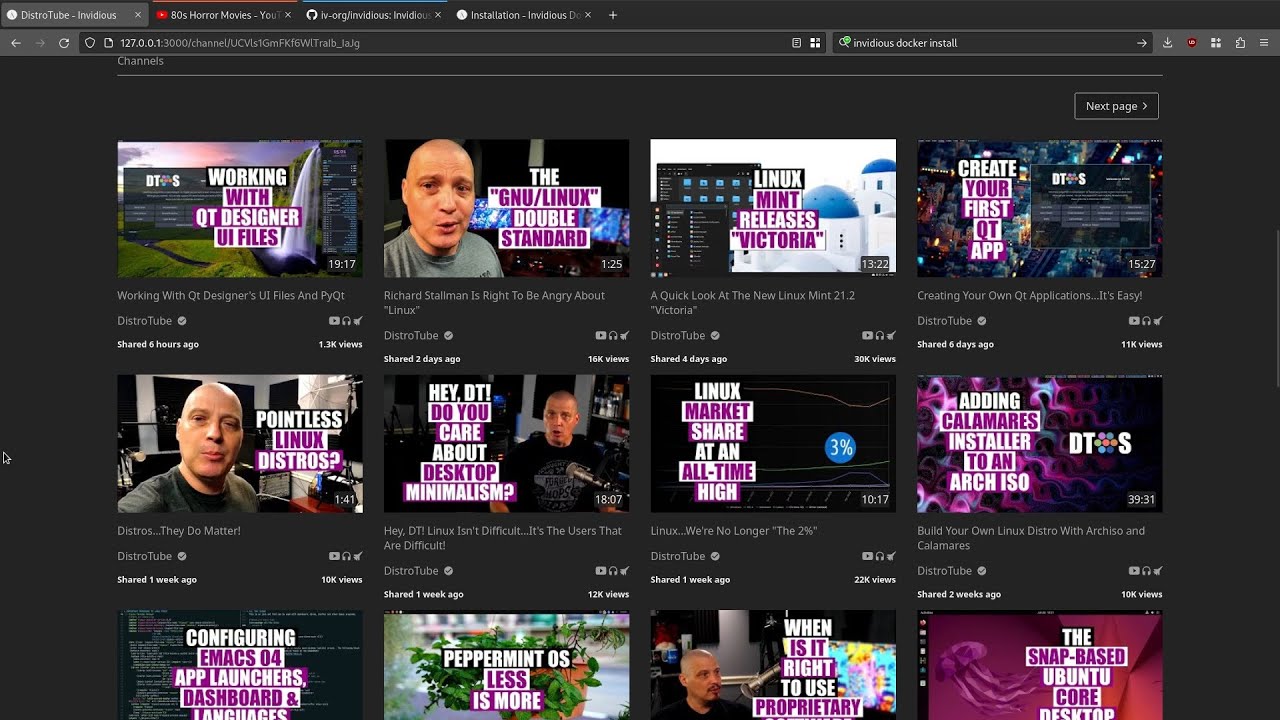Click headphones audio icon for Qt Designer's UI Files video
This screenshot has height=720, width=1280.
click(x=346, y=321)
